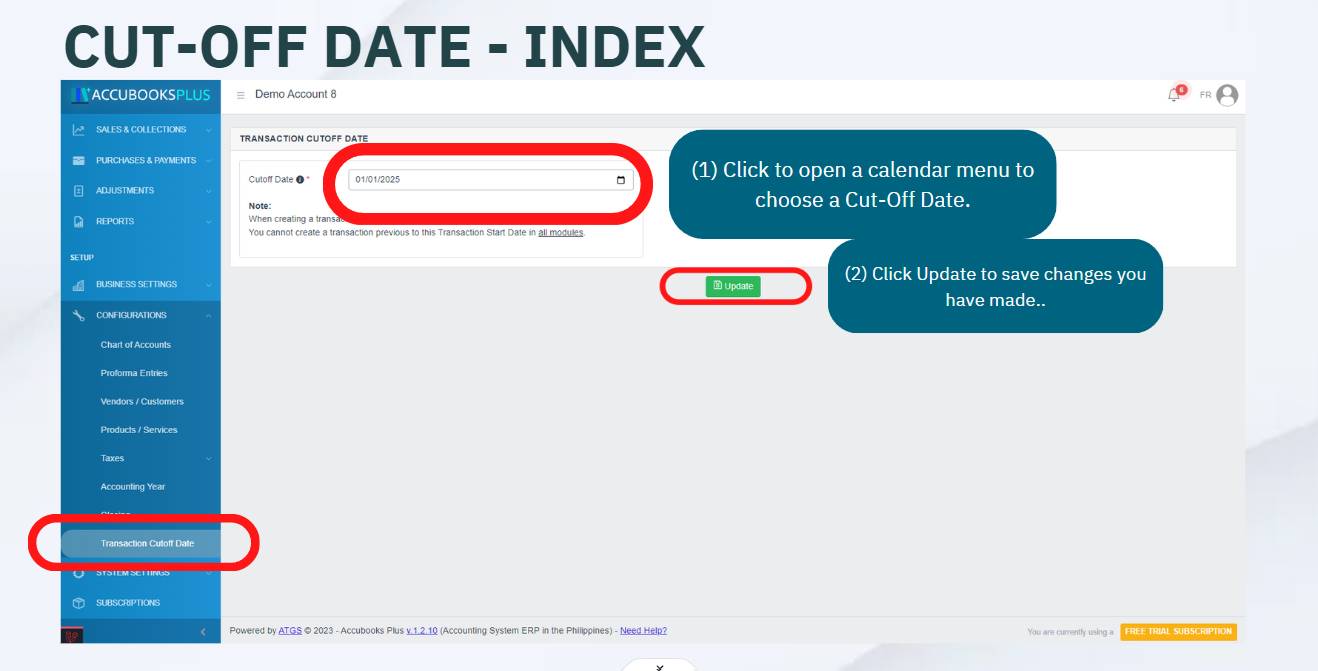Viewport: 1318px width, 671px height.
Task: Open the v.1.2.10 version link
Action: (421, 631)
